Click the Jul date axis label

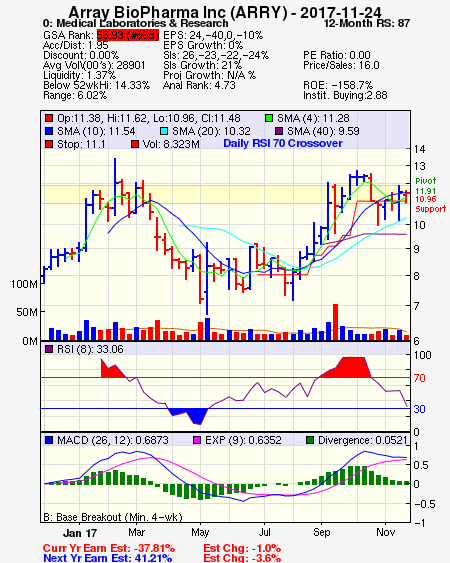265,532
